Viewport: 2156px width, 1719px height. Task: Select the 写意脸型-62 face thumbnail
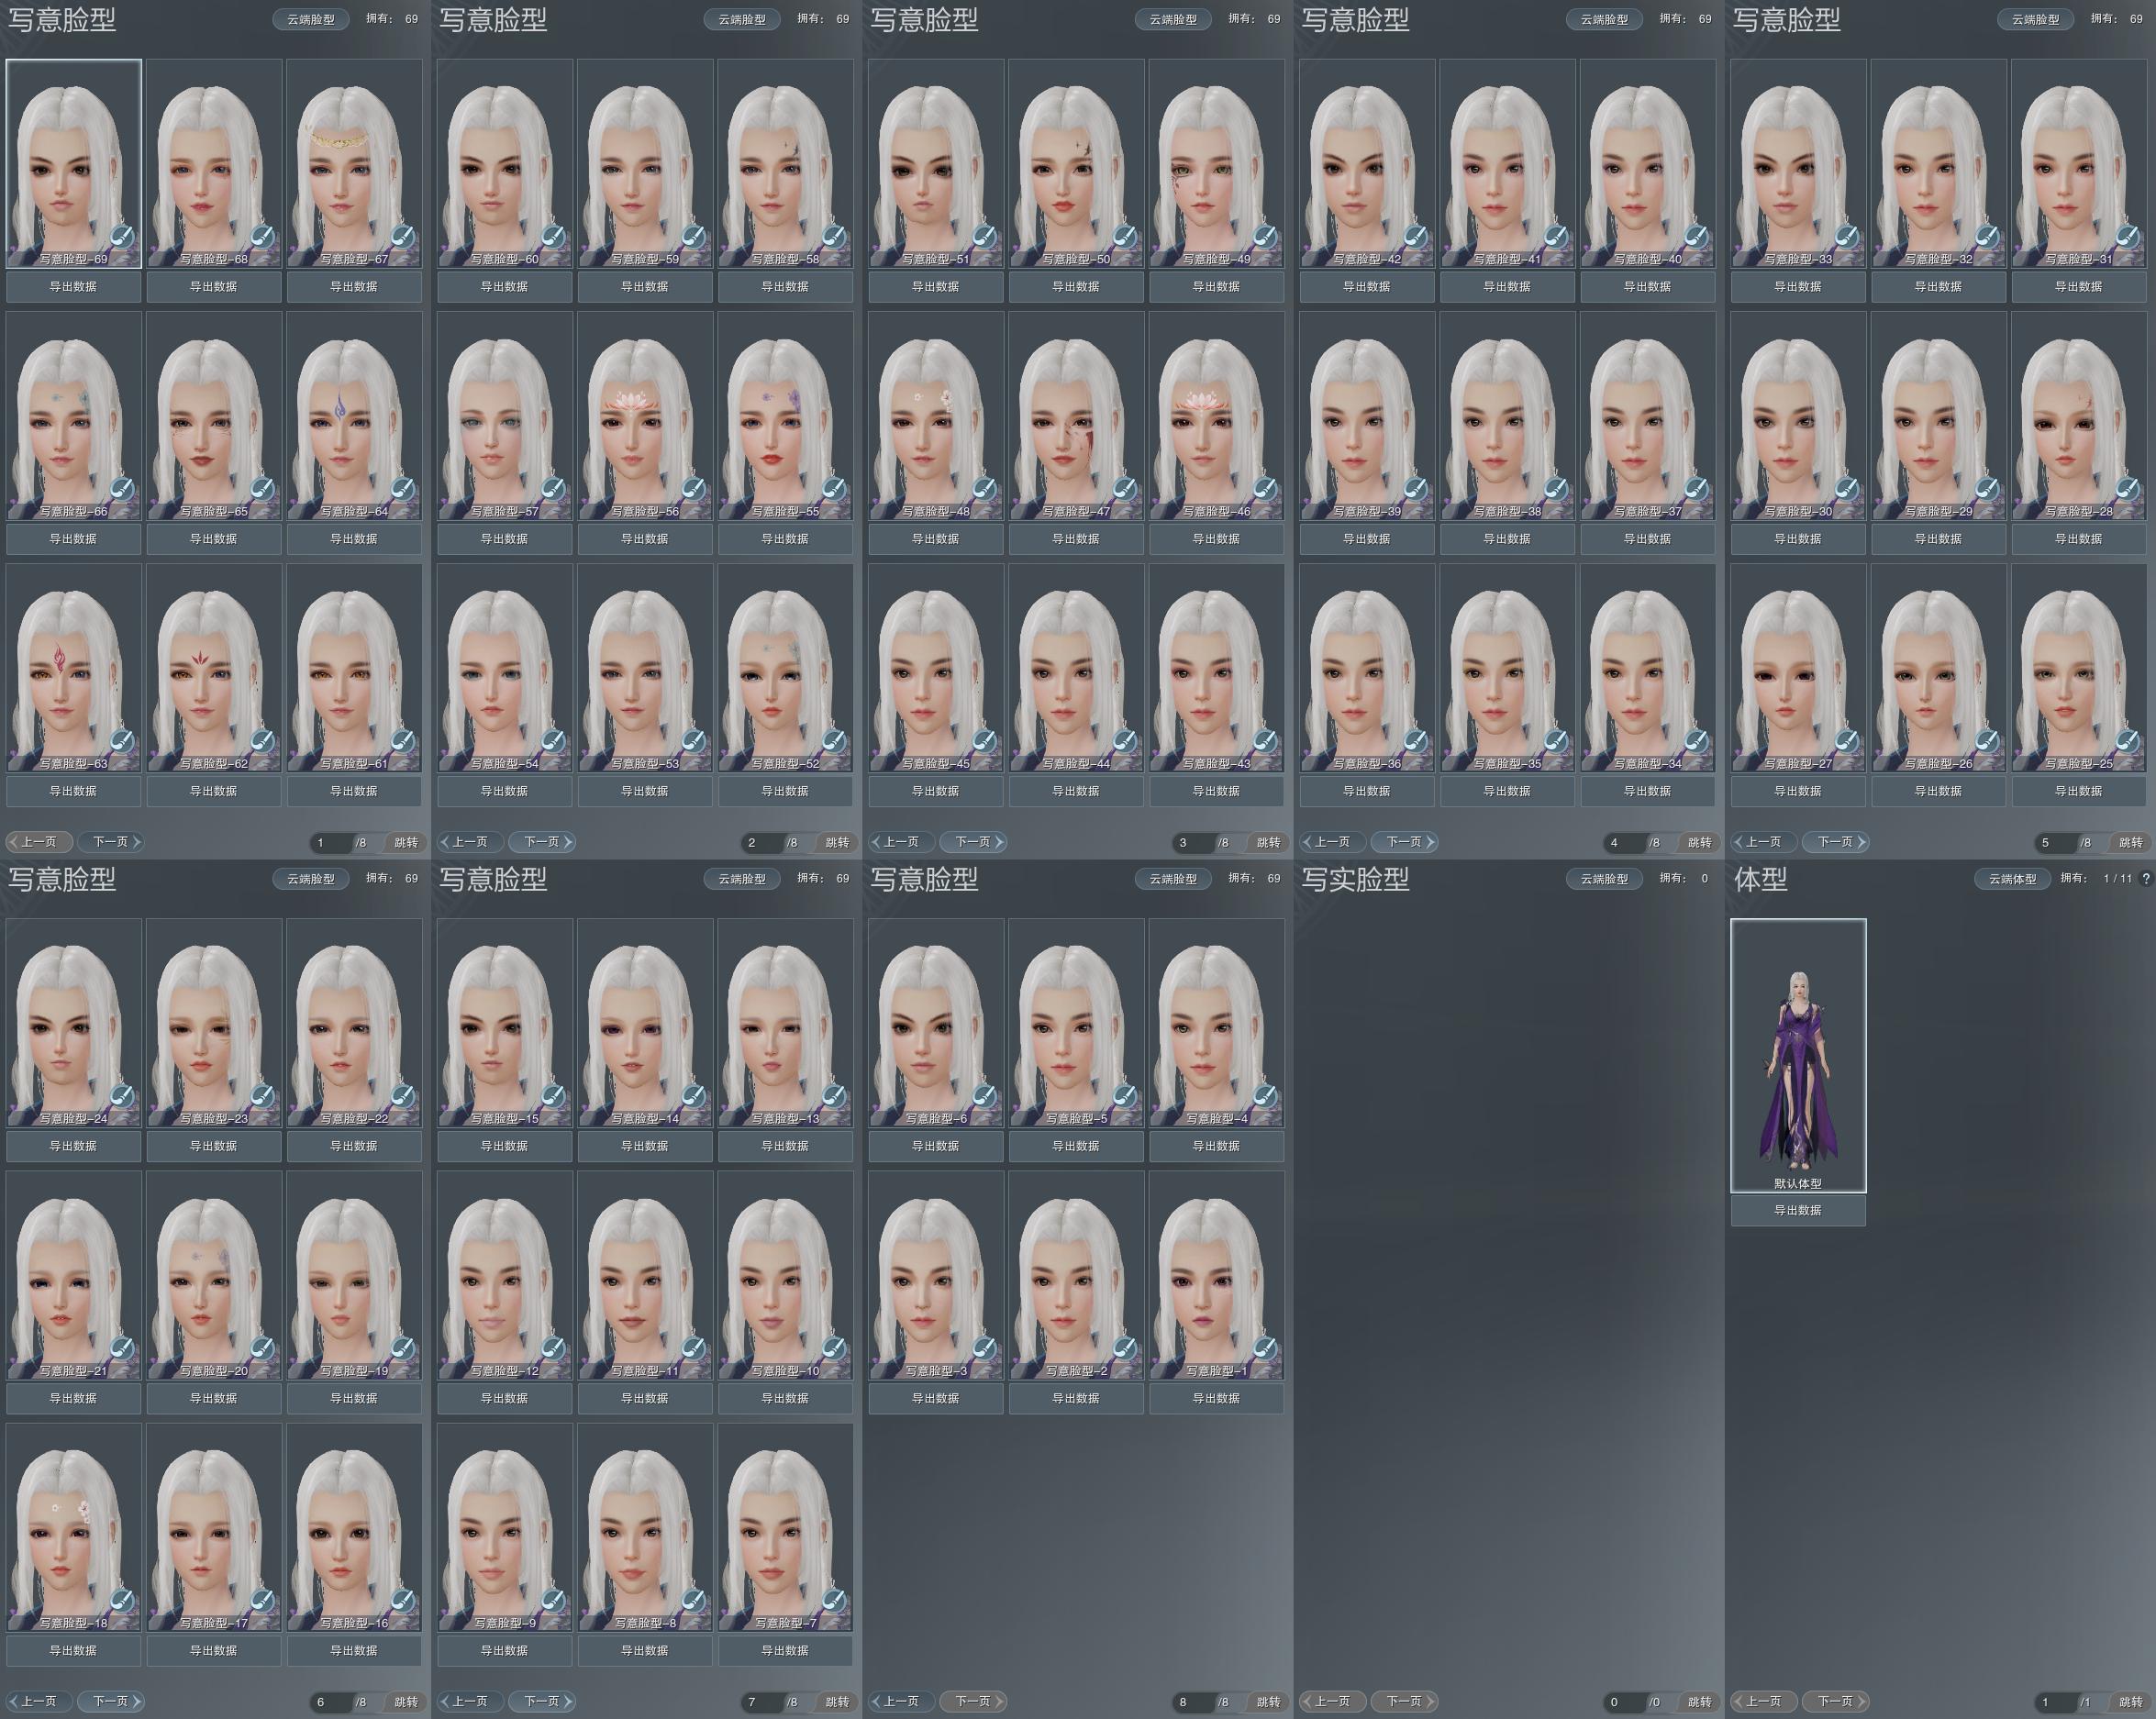(214, 667)
